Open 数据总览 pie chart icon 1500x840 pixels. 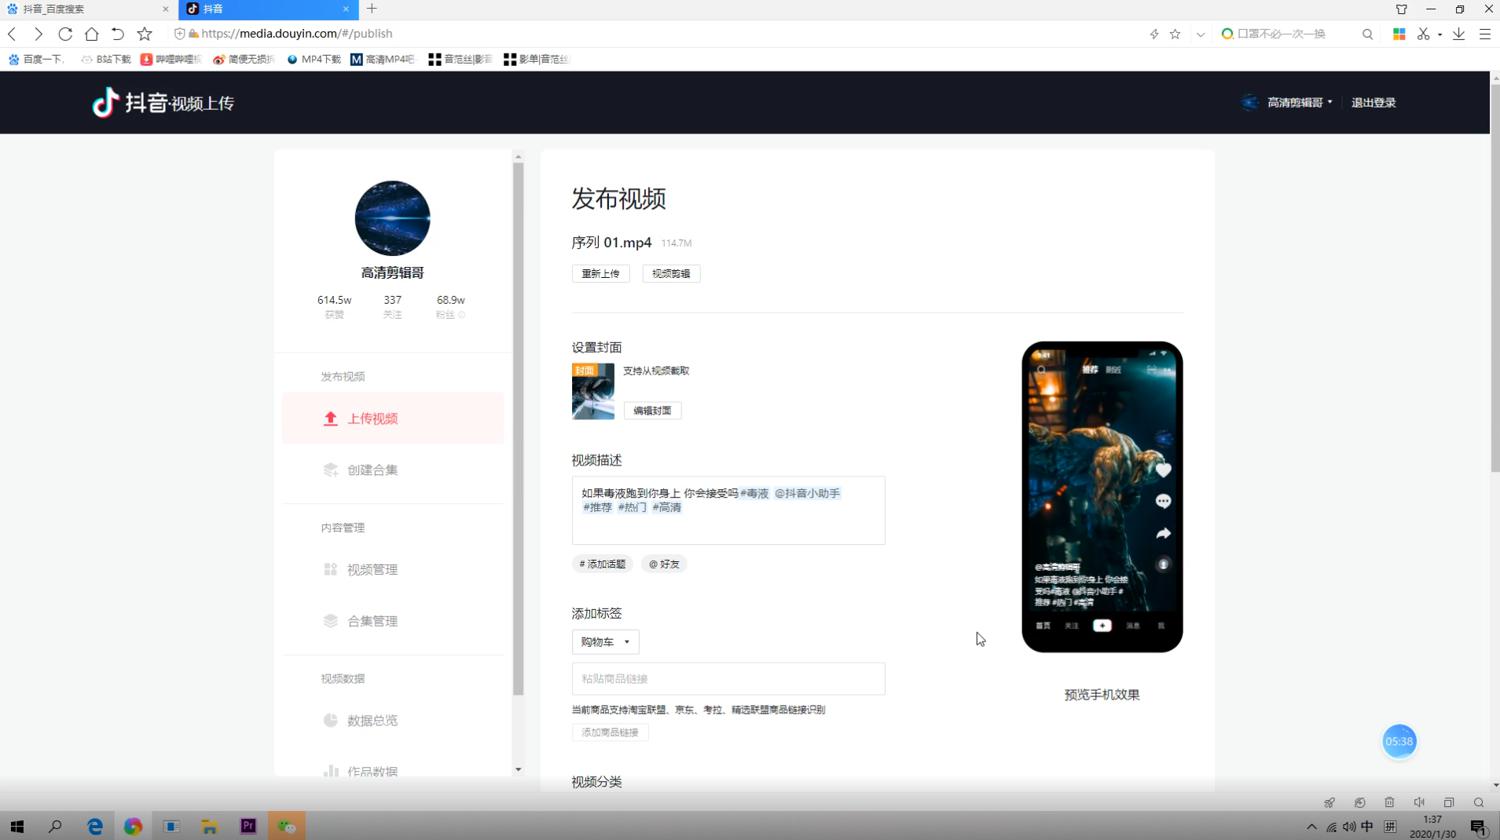pos(330,720)
